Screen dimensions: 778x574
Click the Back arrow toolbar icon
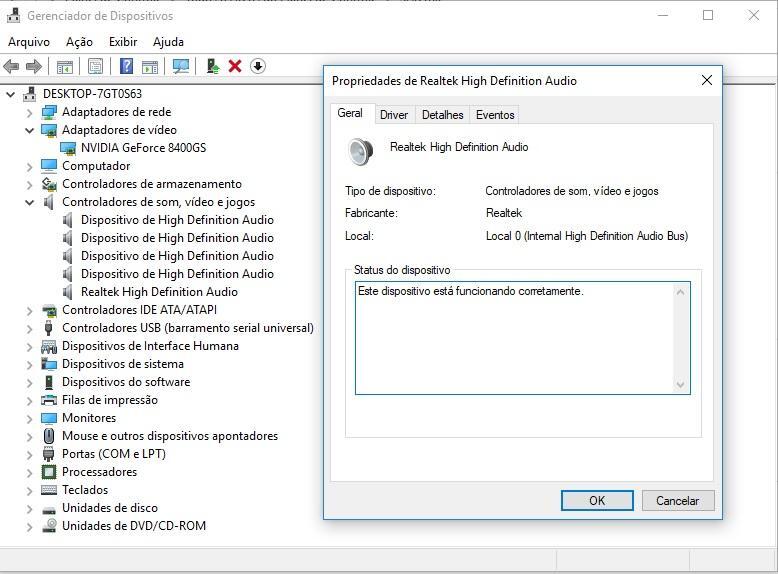11,66
